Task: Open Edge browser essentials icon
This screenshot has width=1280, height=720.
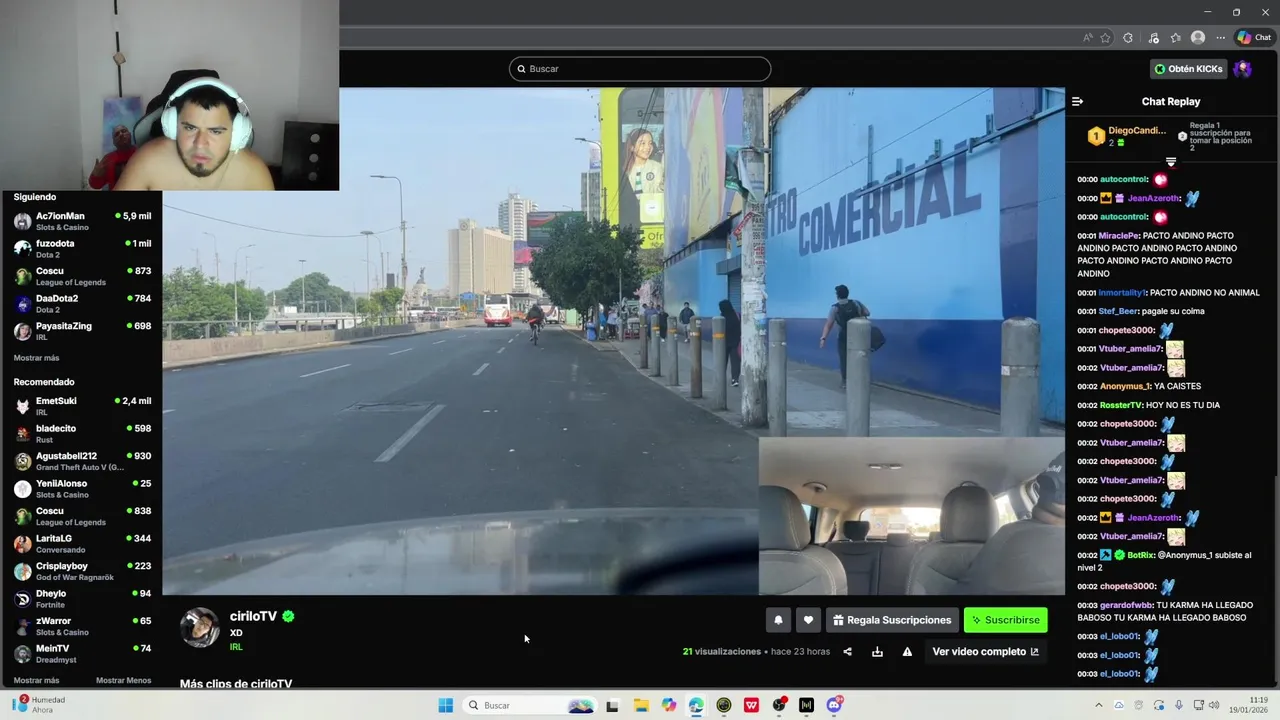Action: coord(1153,38)
